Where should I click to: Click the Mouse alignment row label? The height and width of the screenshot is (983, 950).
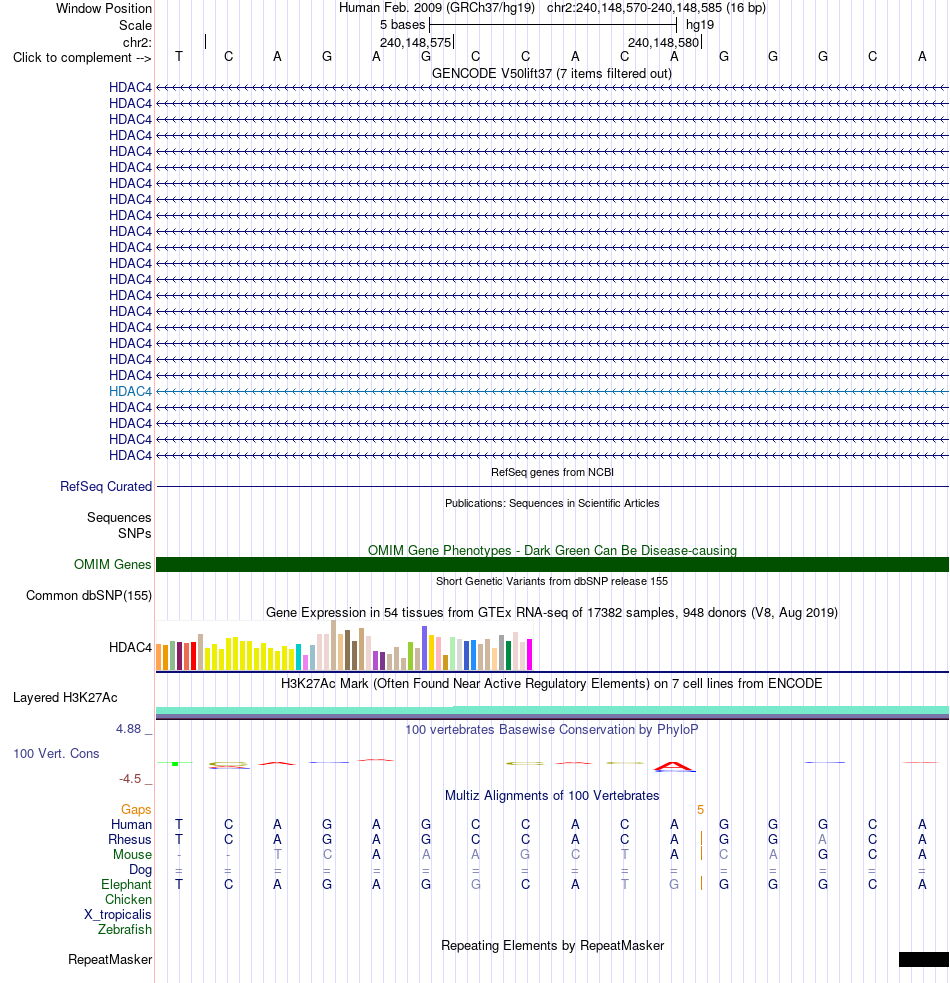point(132,854)
